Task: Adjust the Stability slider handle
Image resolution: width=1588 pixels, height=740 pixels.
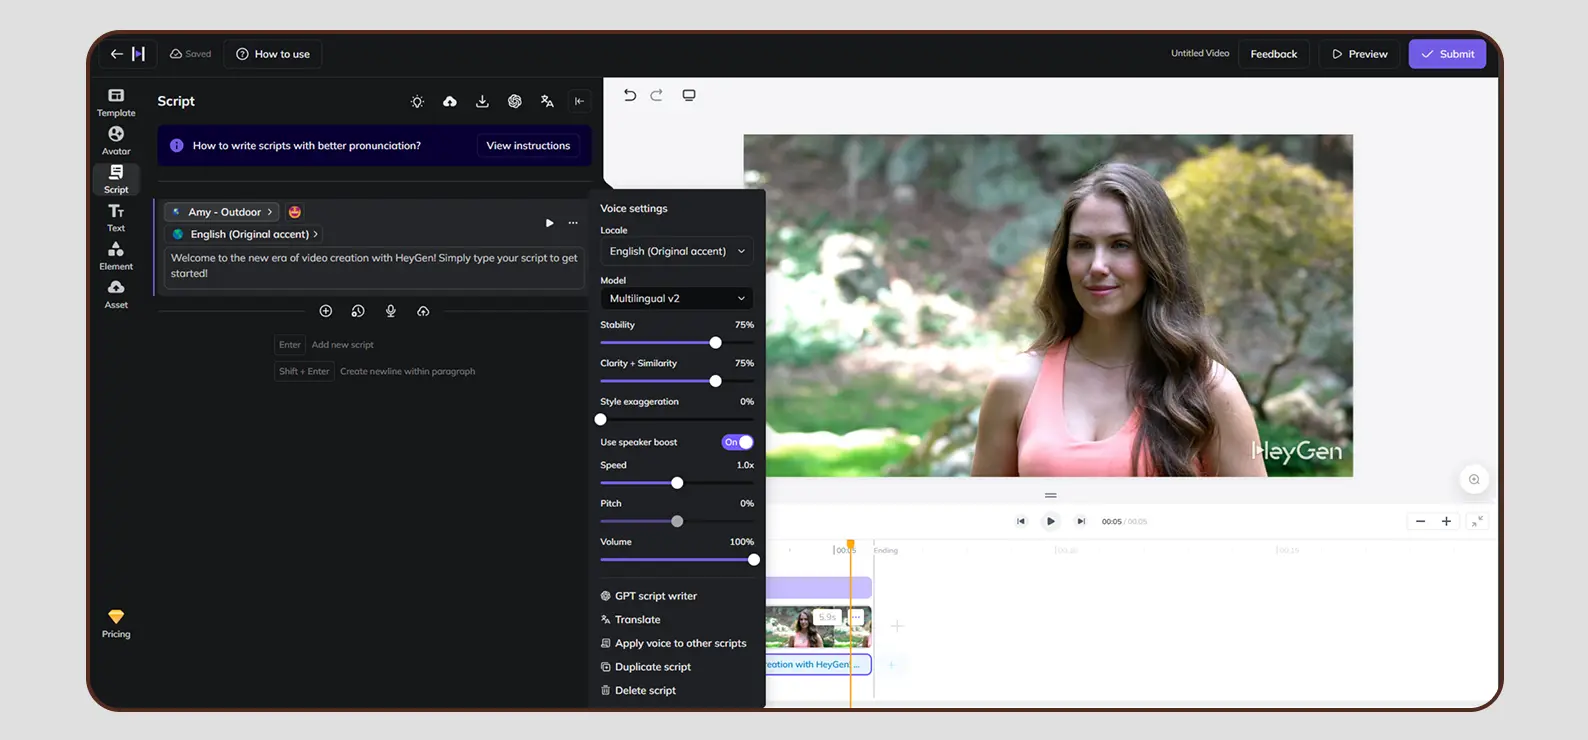Action: (715, 343)
